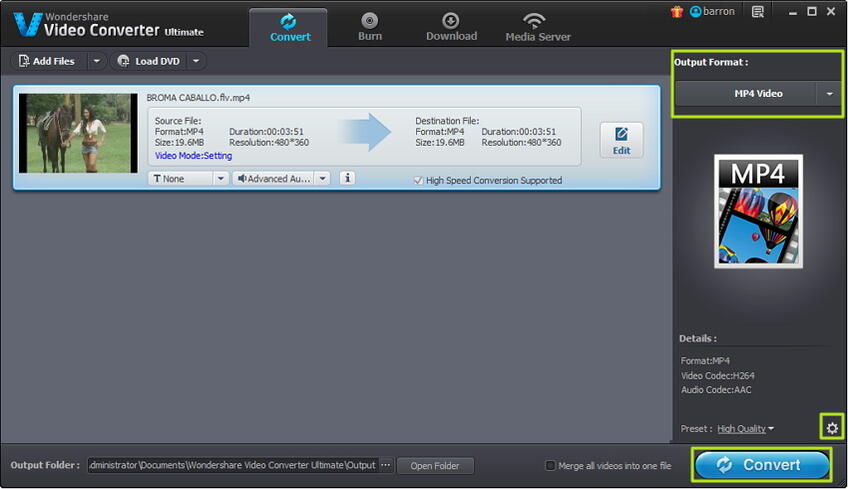Viewport: 848px width, 489px height.
Task: Expand output format dropdown arrow
Action: (x=829, y=94)
